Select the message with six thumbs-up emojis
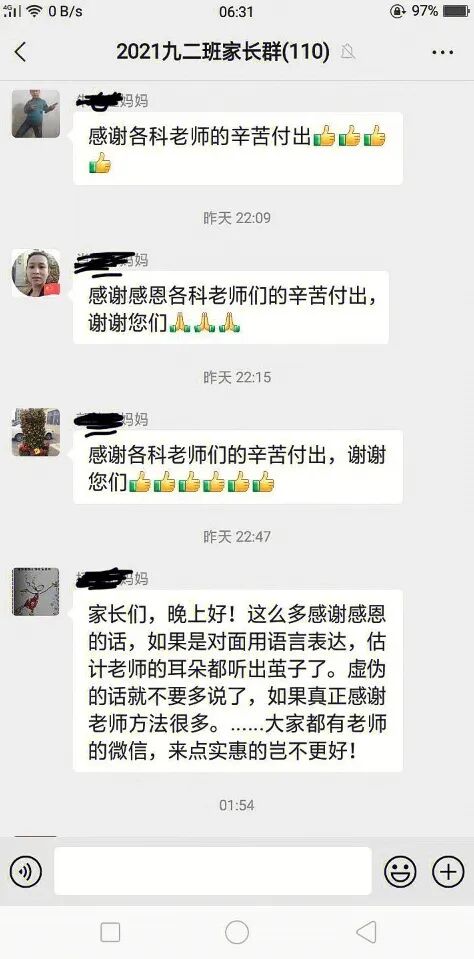 (238, 467)
